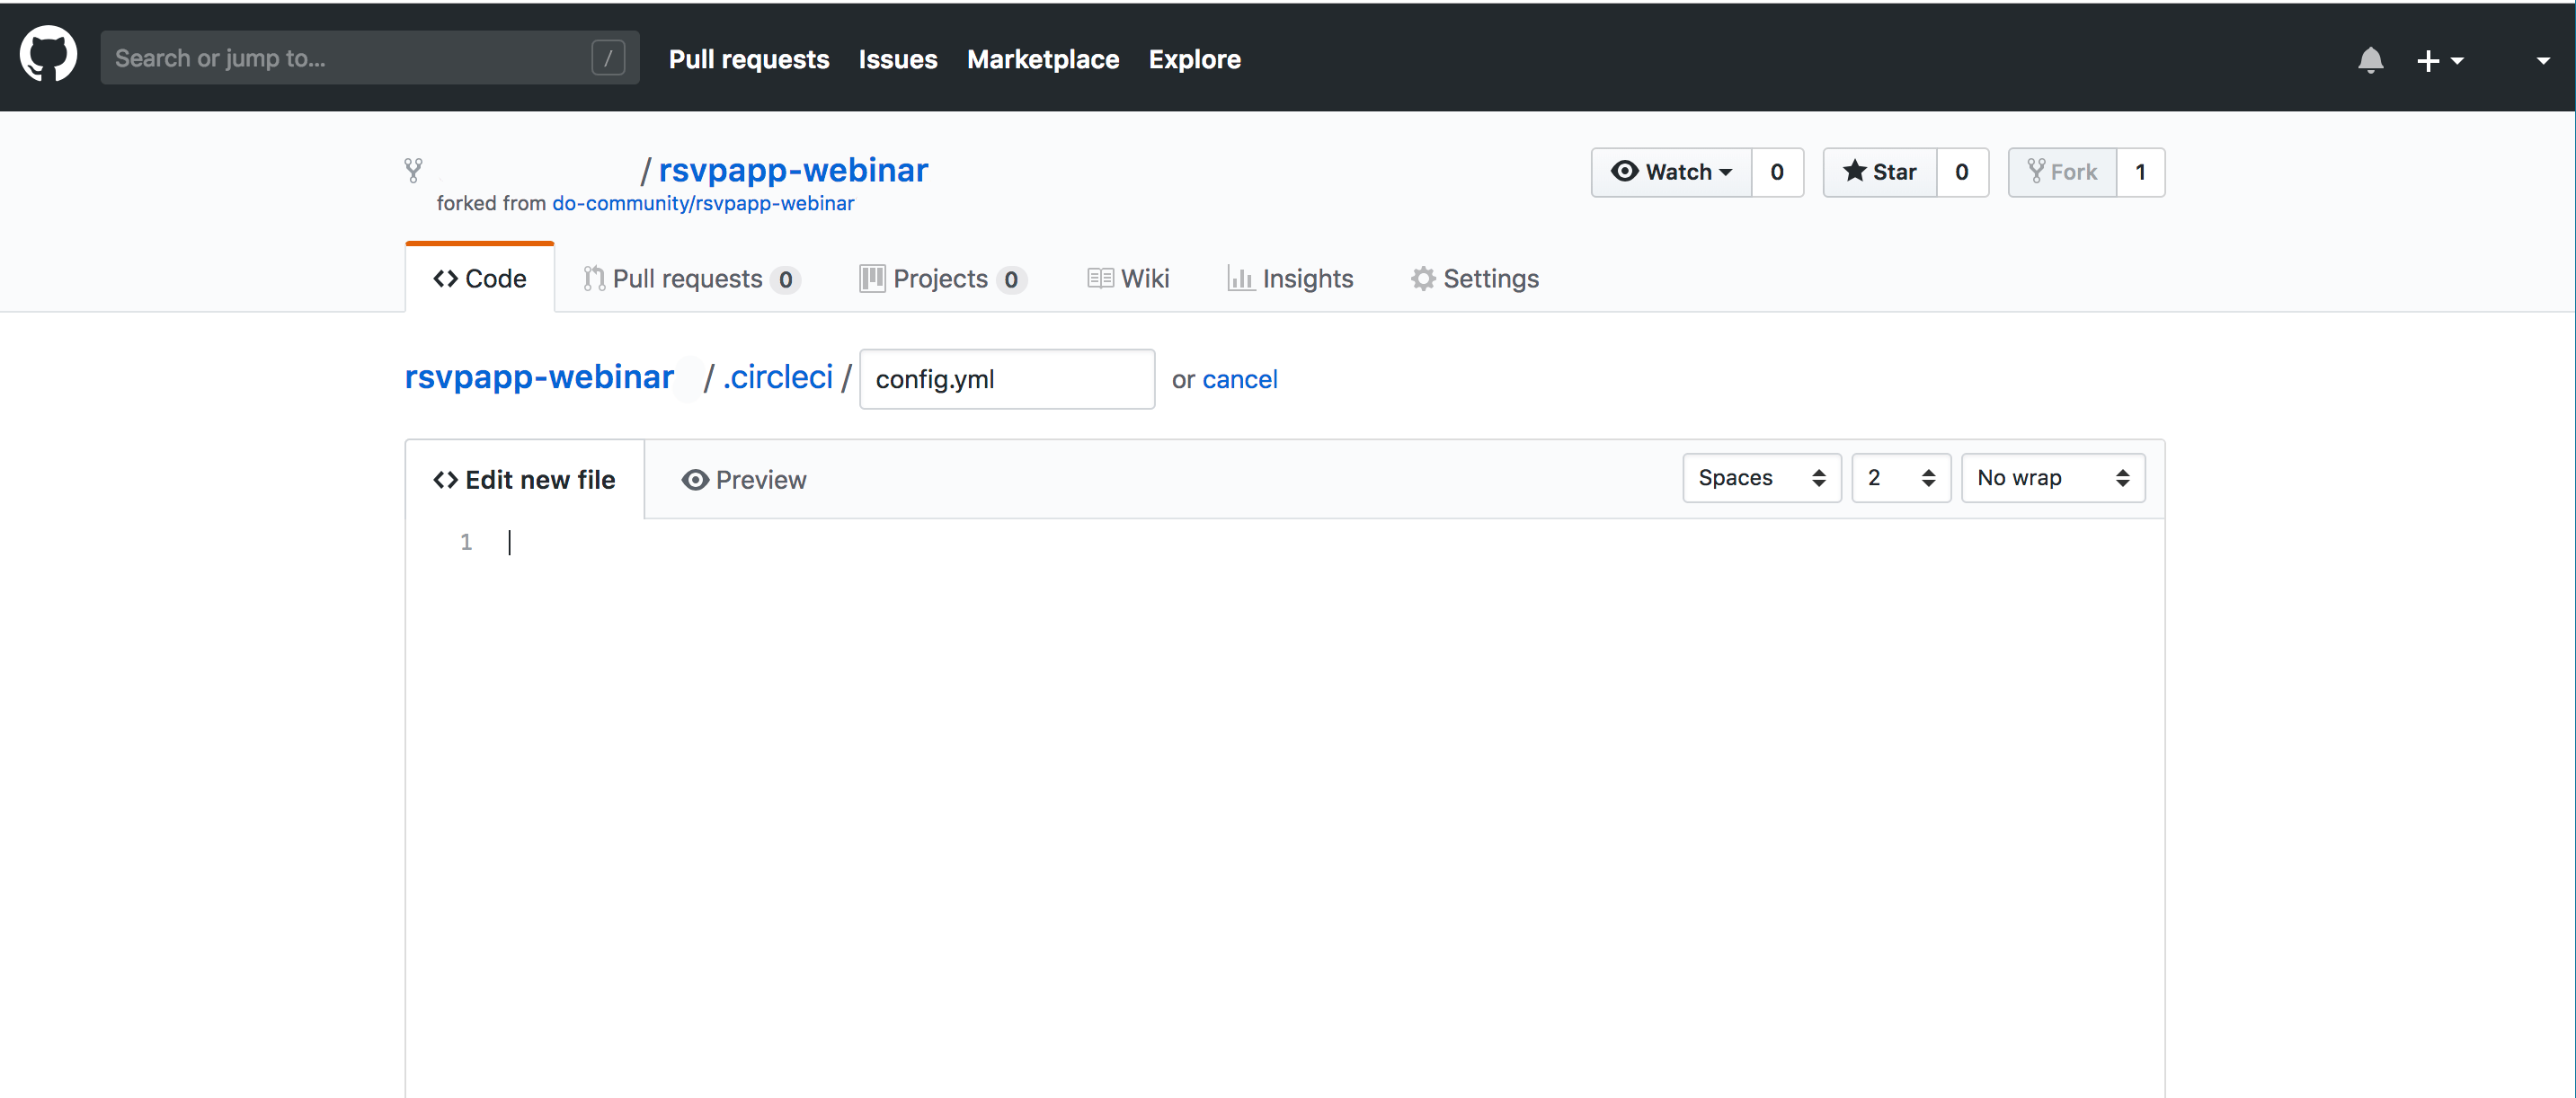Open the Settings tab

coord(1475,279)
